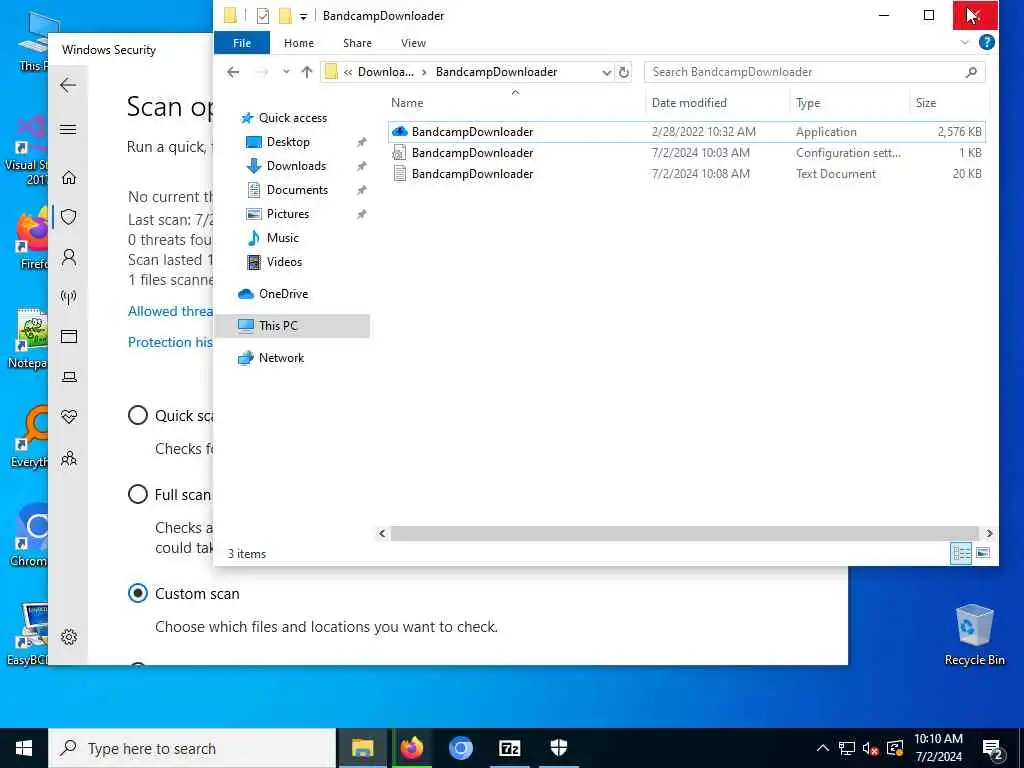
Task: Click the Back arrow in File Explorer
Action: (x=233, y=72)
